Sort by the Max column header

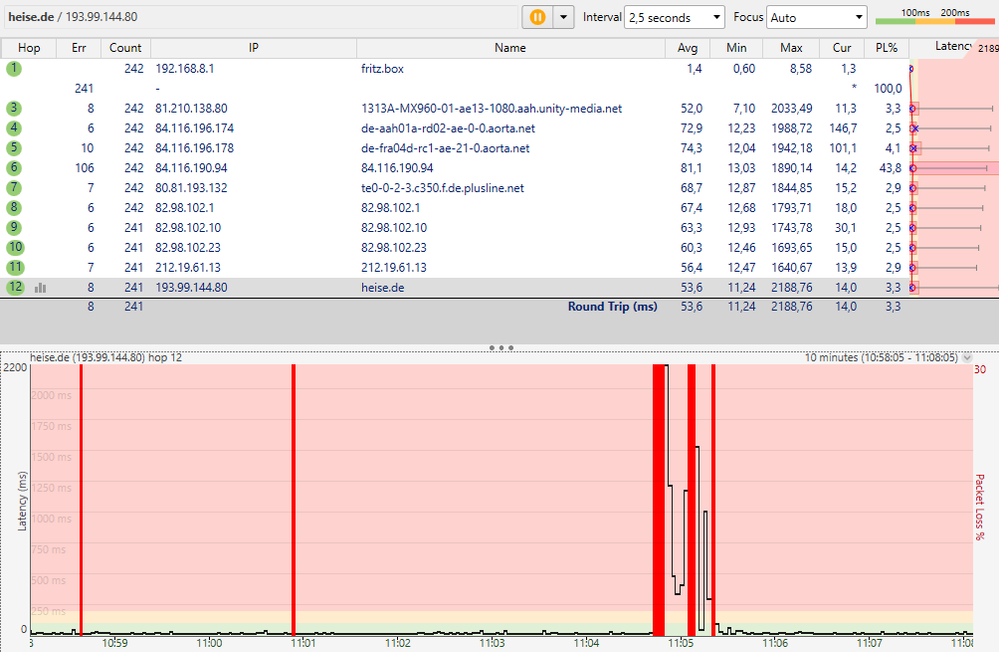click(x=791, y=48)
